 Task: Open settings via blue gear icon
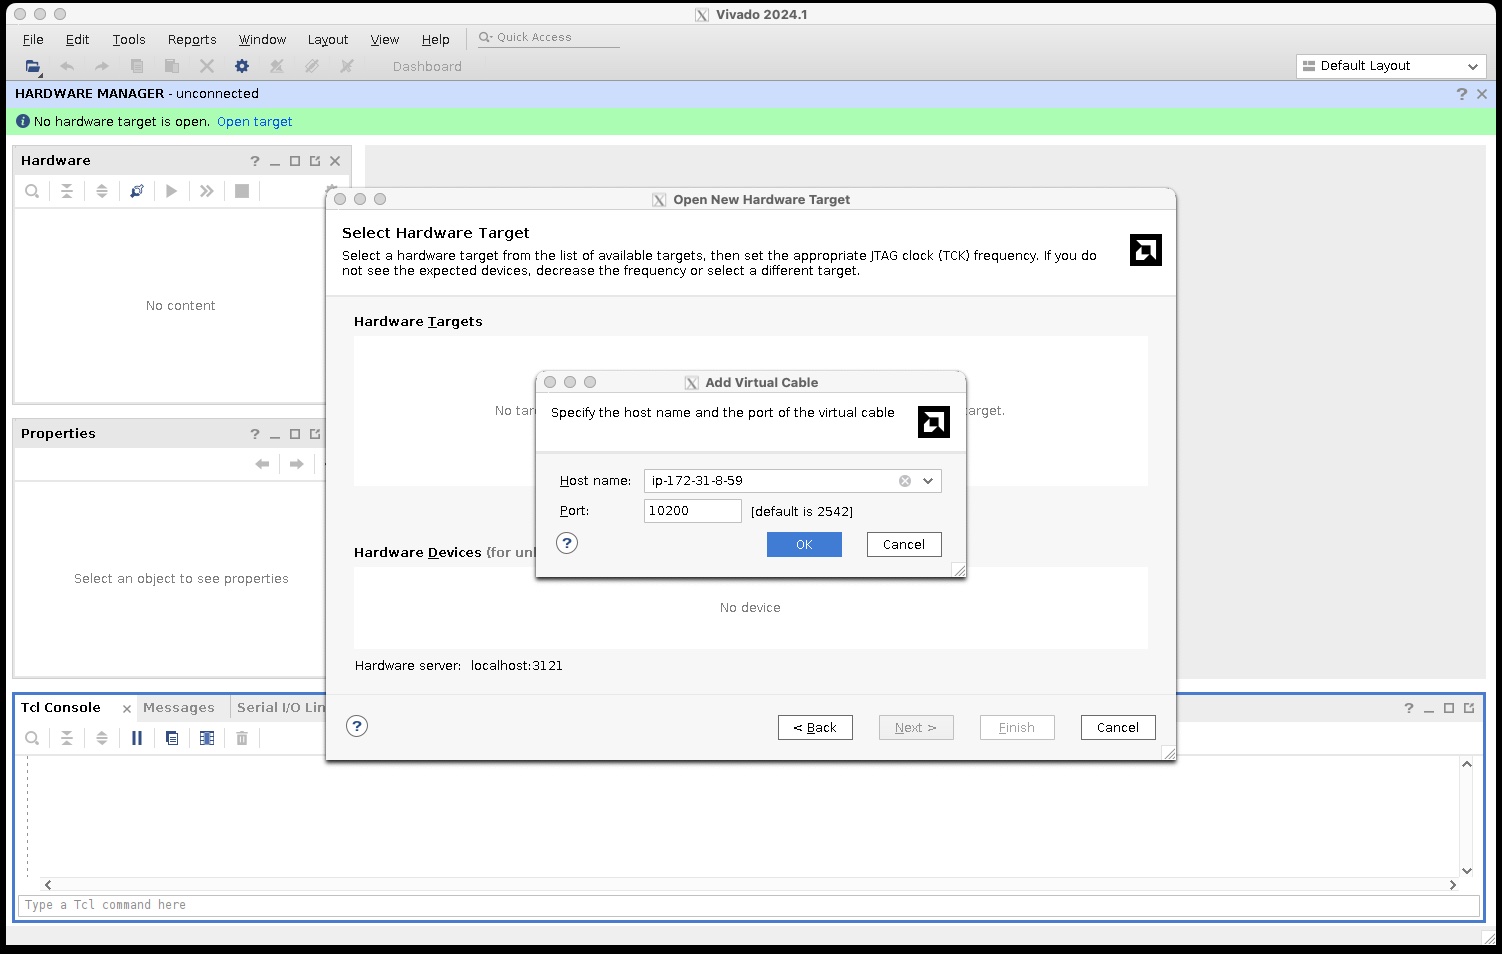pos(242,66)
